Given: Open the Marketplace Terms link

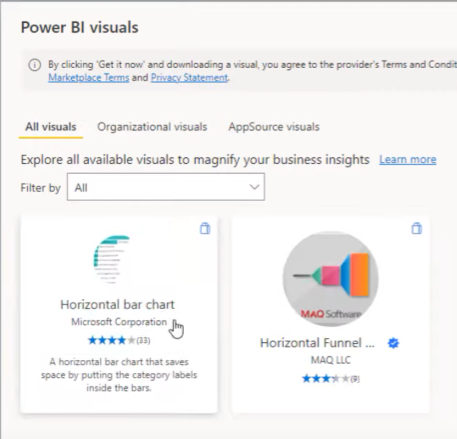Looking at the screenshot, I should click(89, 78).
